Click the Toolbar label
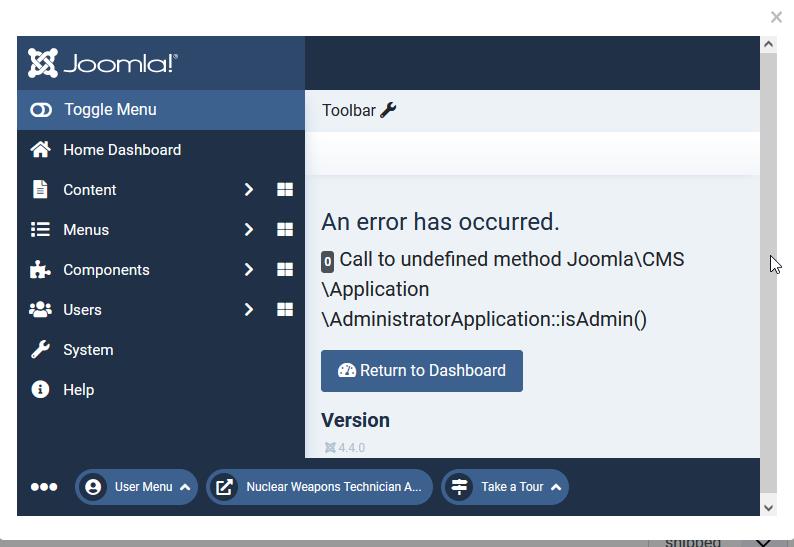This screenshot has height=547, width=794. pyautogui.click(x=349, y=110)
